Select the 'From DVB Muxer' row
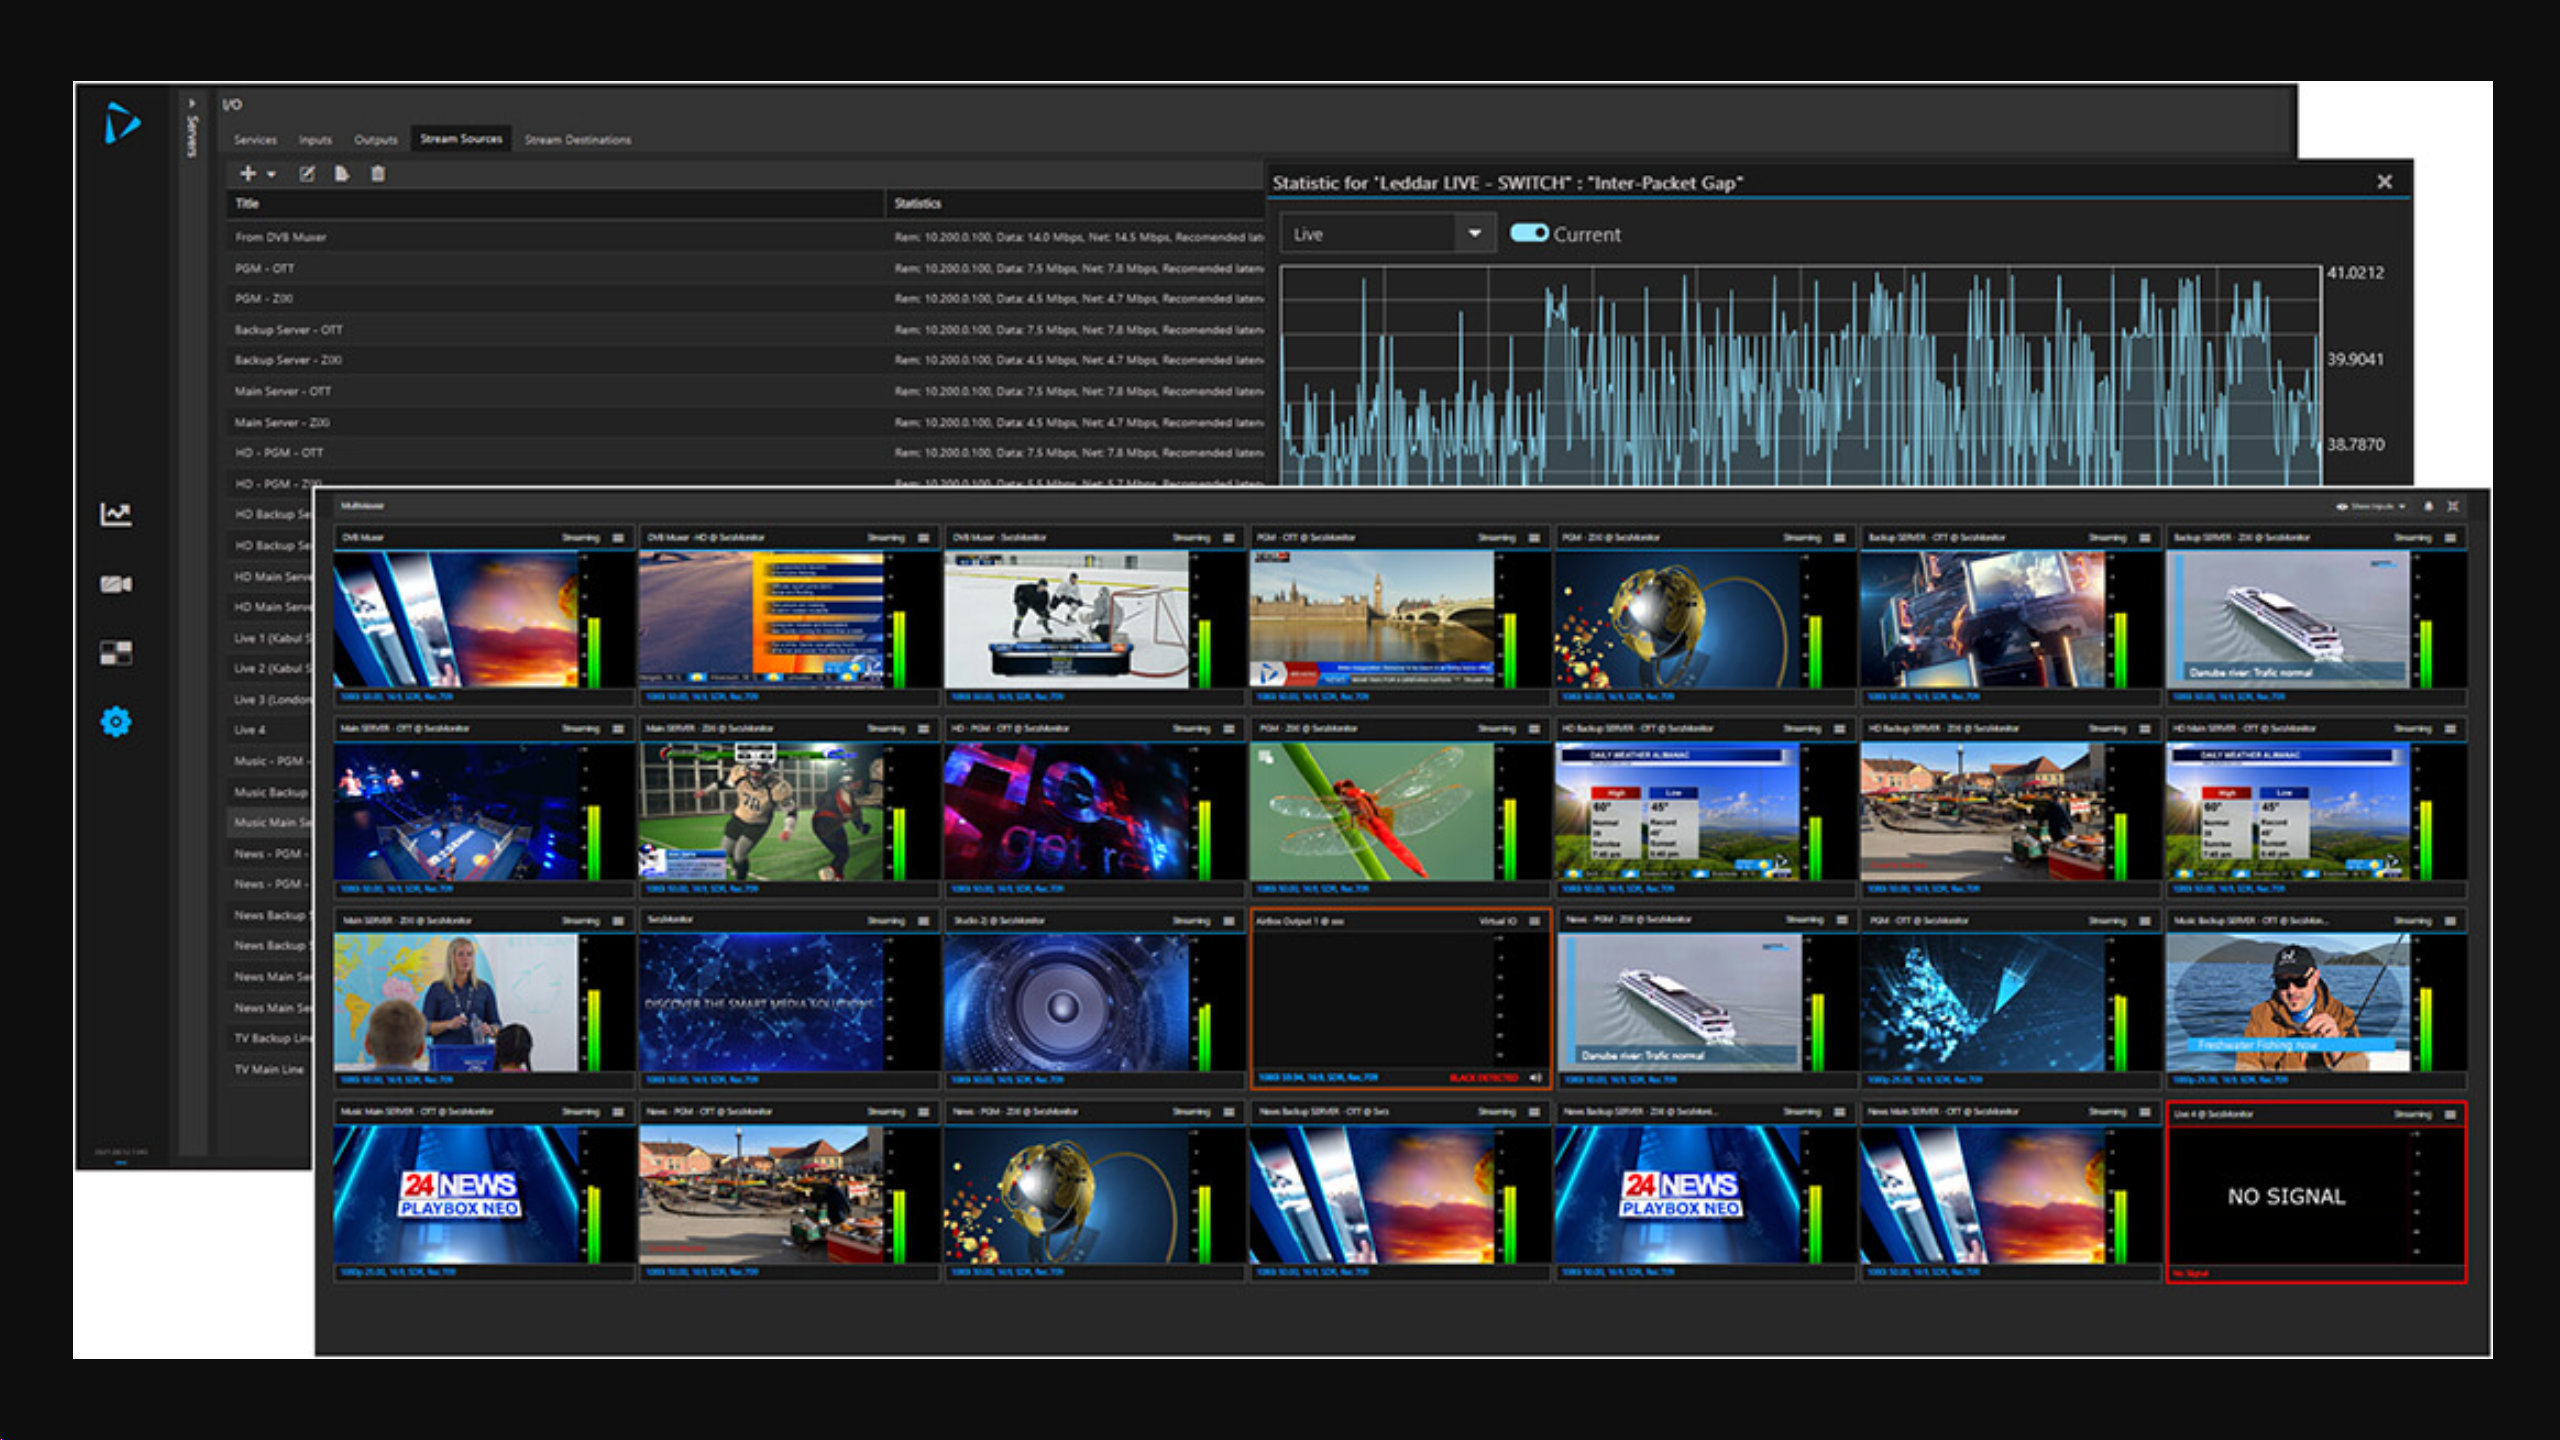Image resolution: width=2560 pixels, height=1440 pixels. coord(745,237)
